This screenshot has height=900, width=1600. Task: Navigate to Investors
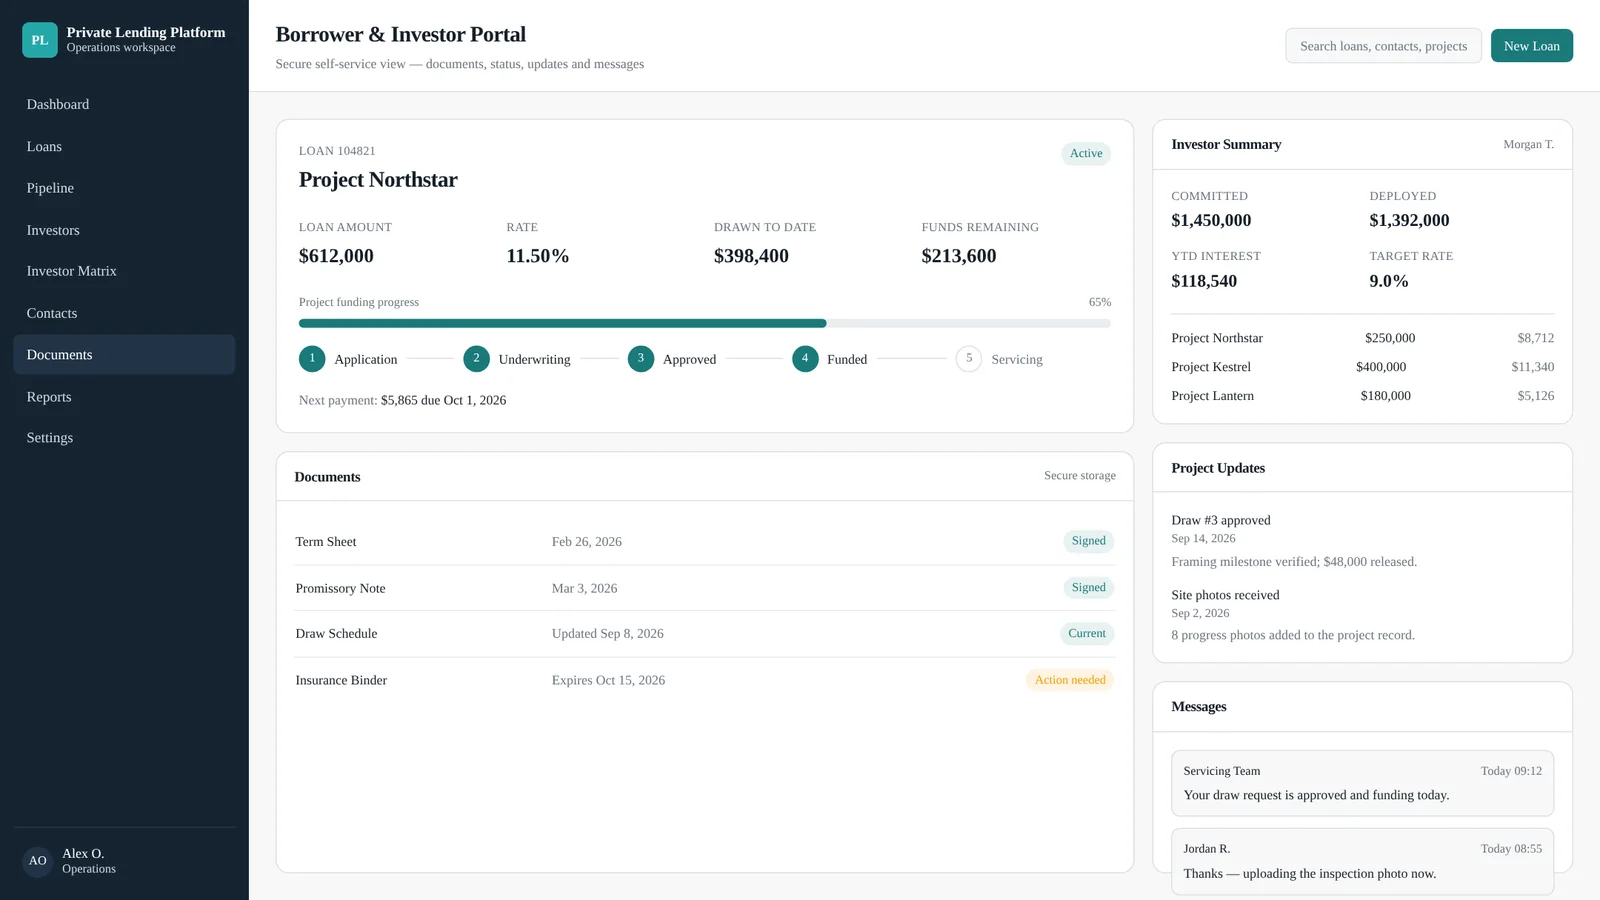[x=124, y=230]
